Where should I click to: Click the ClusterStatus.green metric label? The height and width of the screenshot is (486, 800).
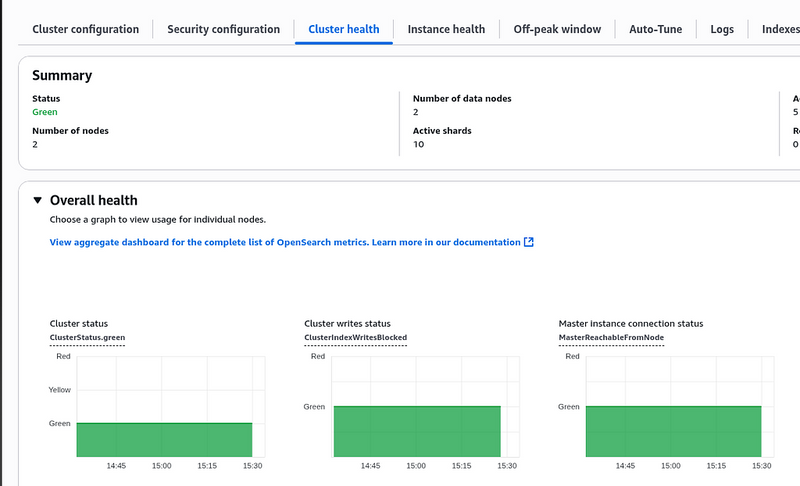(x=87, y=338)
